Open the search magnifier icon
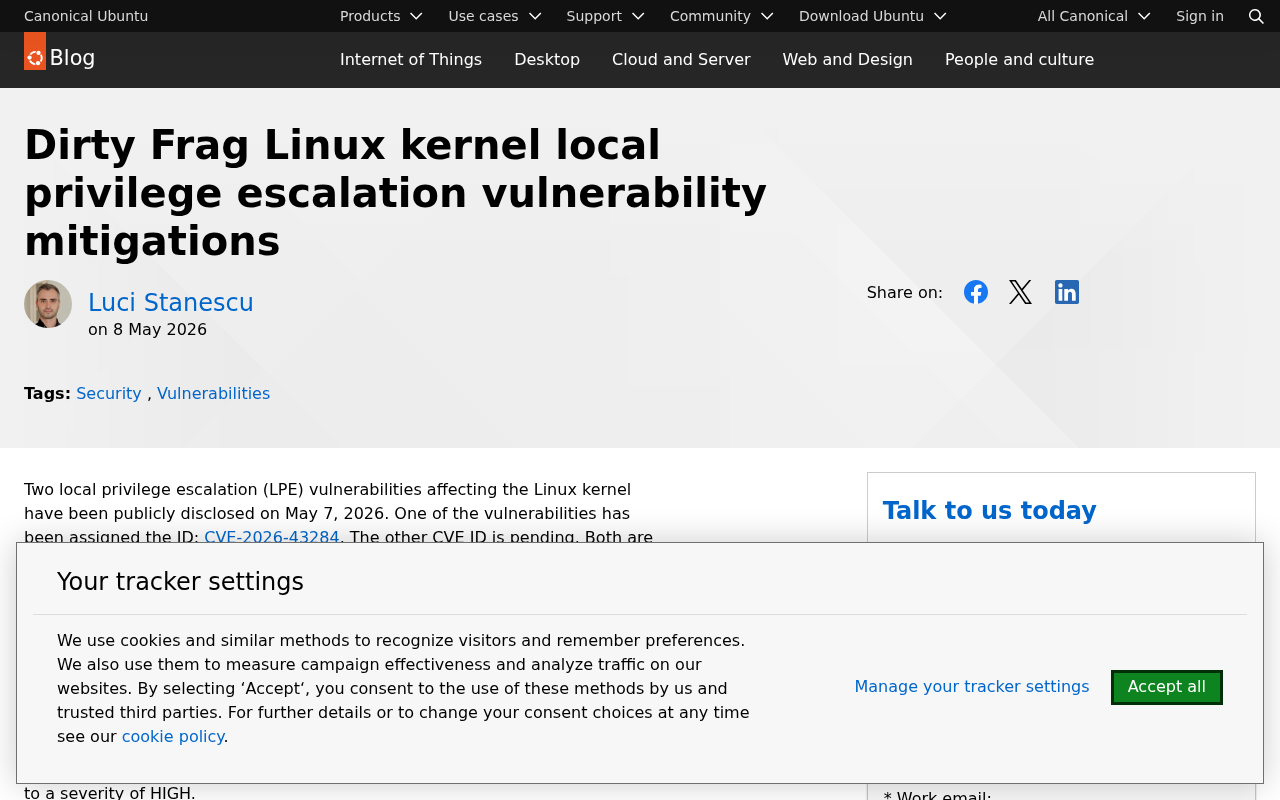Viewport: 1280px width, 800px height. (x=1257, y=16)
